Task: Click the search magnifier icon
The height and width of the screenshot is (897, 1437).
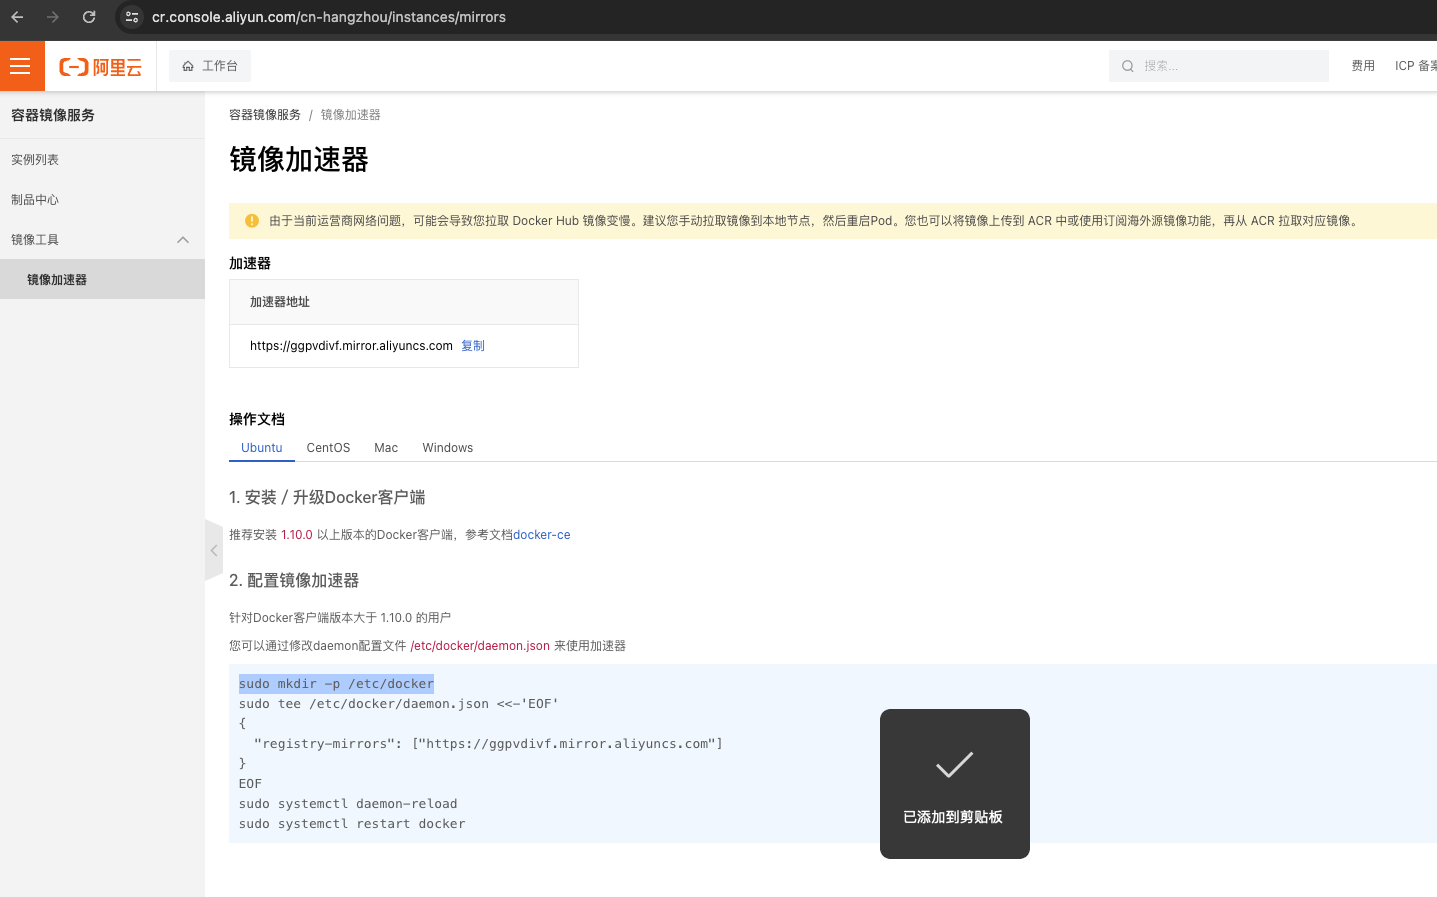Action: pyautogui.click(x=1128, y=66)
